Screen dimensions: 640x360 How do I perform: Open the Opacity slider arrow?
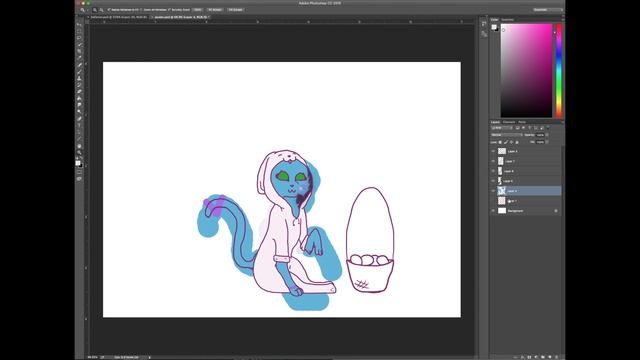pos(547,135)
